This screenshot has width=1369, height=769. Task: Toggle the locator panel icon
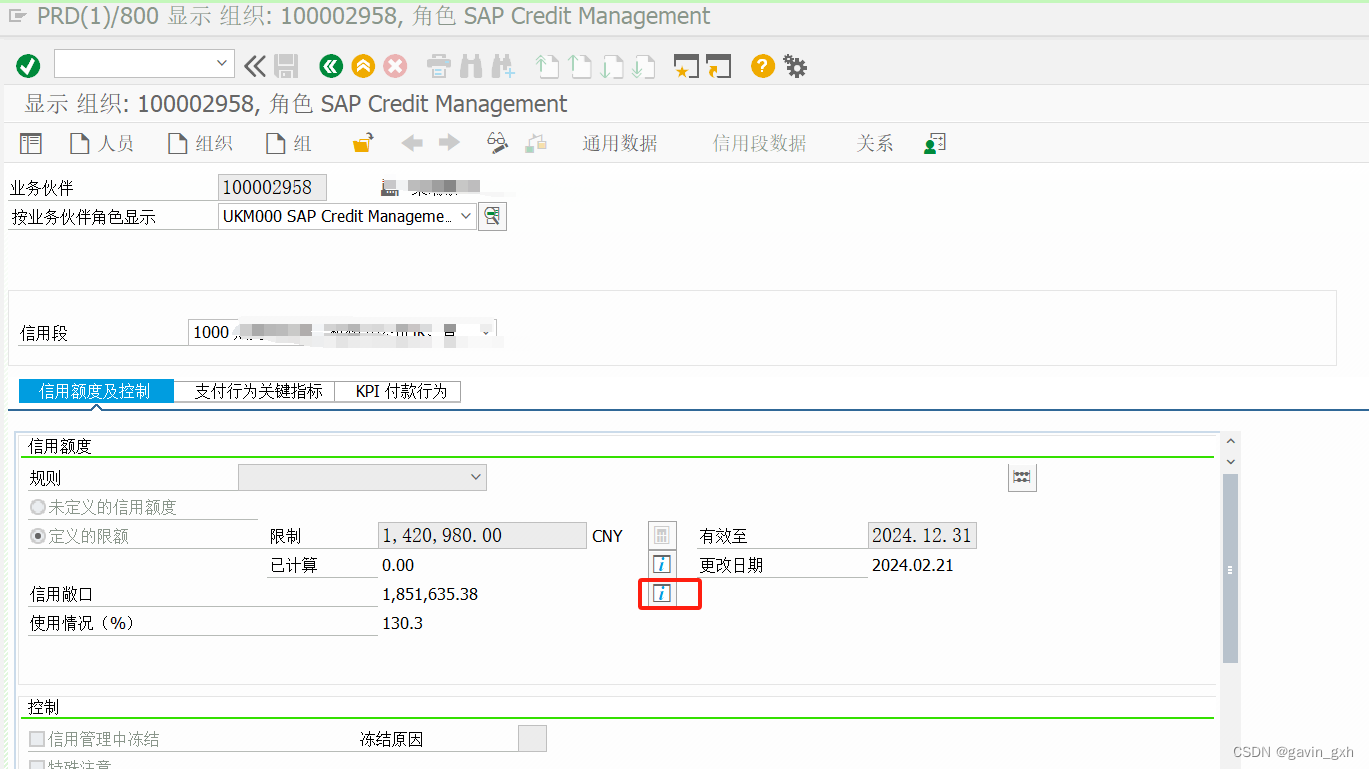pos(31,143)
